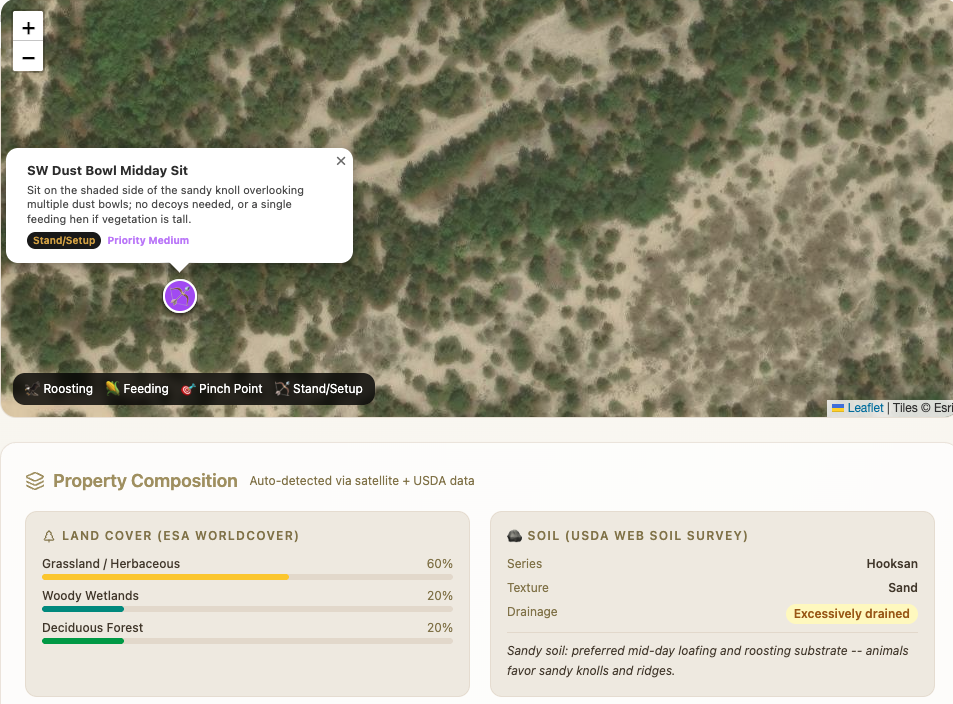The width and height of the screenshot is (953, 704).
Task: Zoom in on the map
Action: pyautogui.click(x=28, y=27)
